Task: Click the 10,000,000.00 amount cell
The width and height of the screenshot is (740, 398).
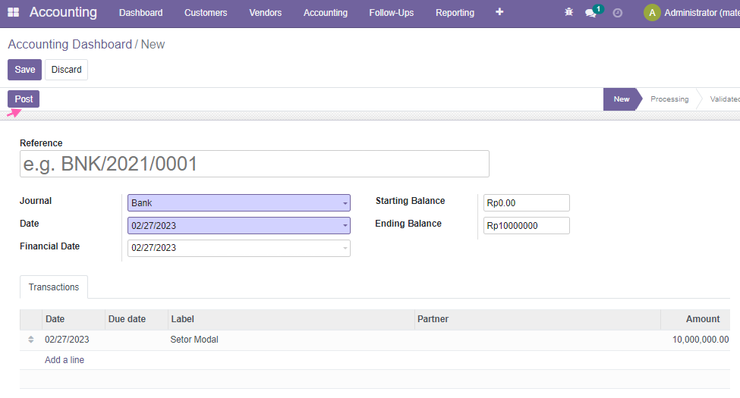Action: [x=700, y=339]
